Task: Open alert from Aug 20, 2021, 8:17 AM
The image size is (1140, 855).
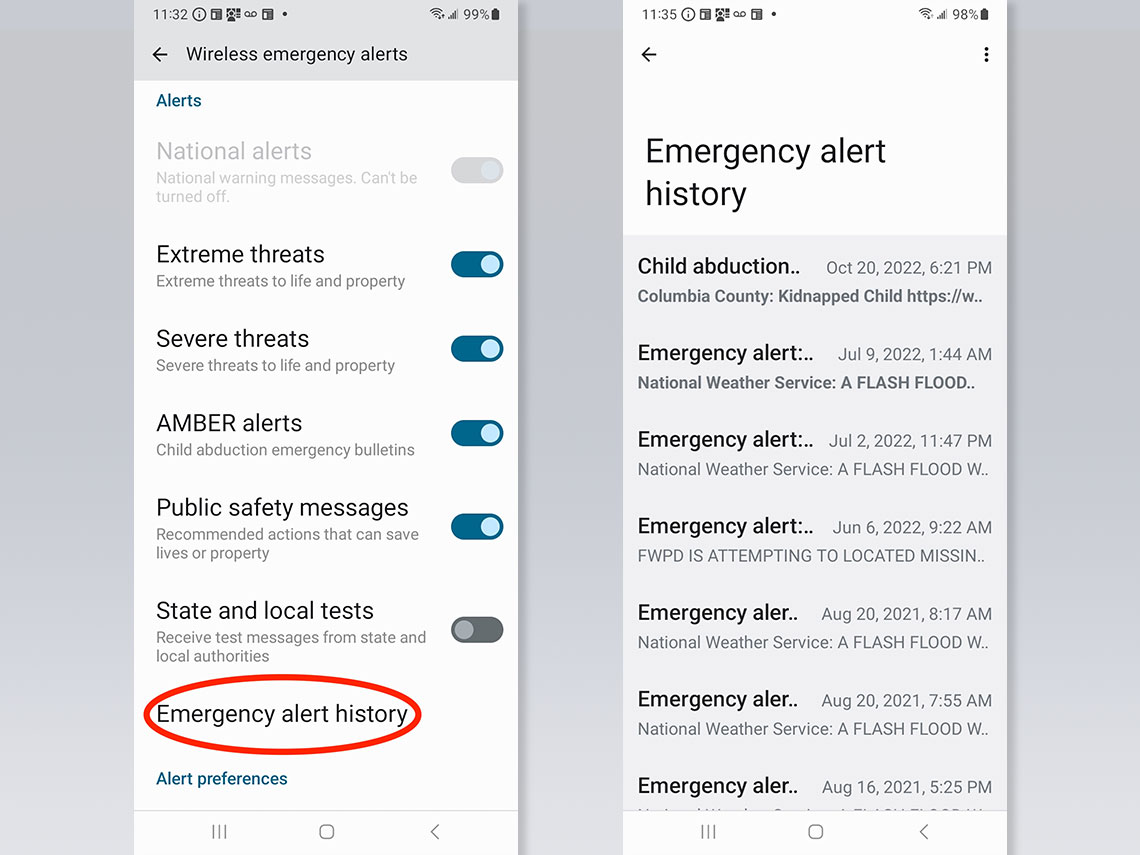Action: 814,627
